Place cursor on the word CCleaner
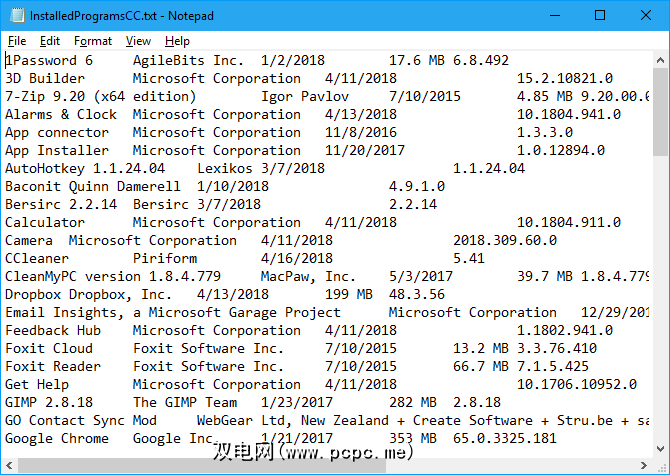The image size is (670, 475). tap(37, 258)
